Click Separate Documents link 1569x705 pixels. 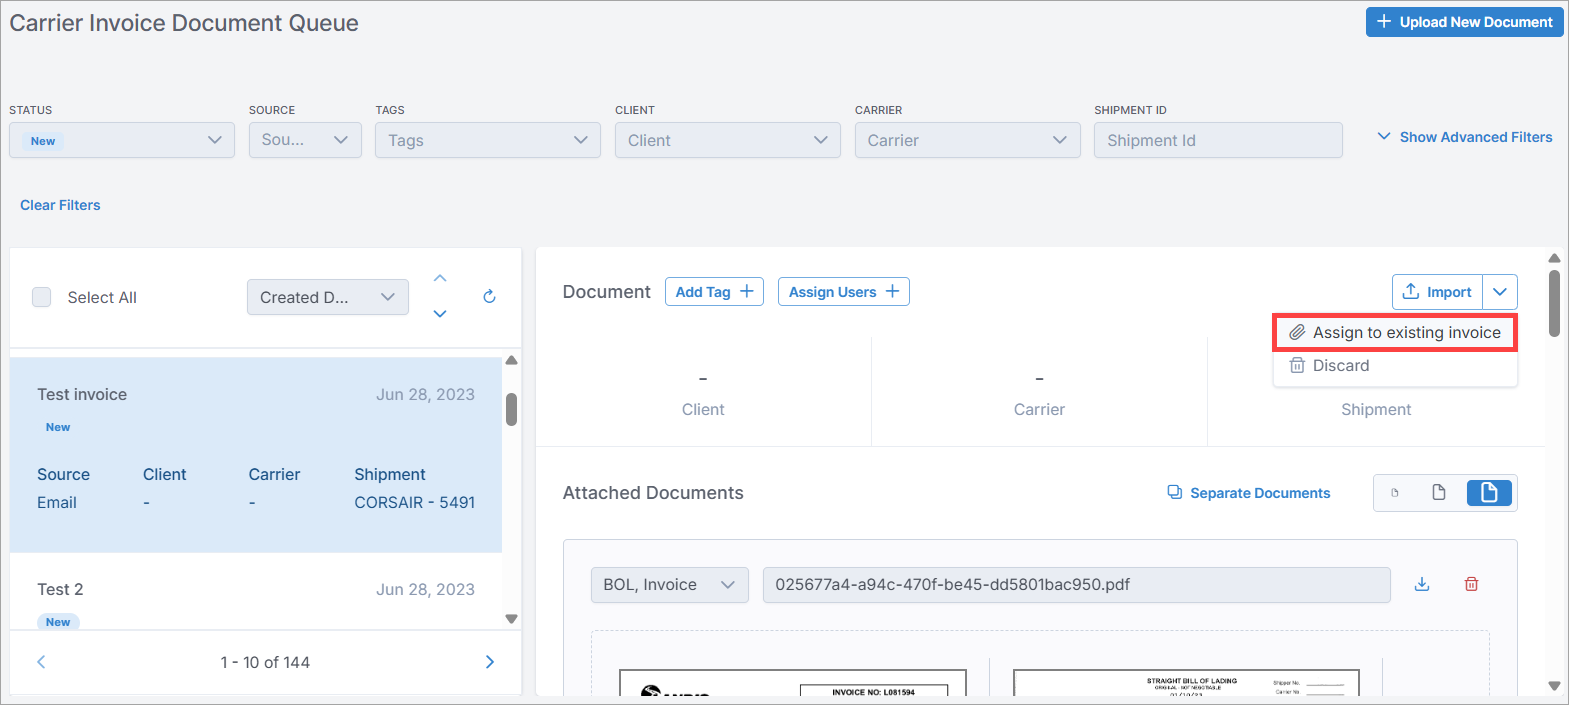pos(1249,493)
